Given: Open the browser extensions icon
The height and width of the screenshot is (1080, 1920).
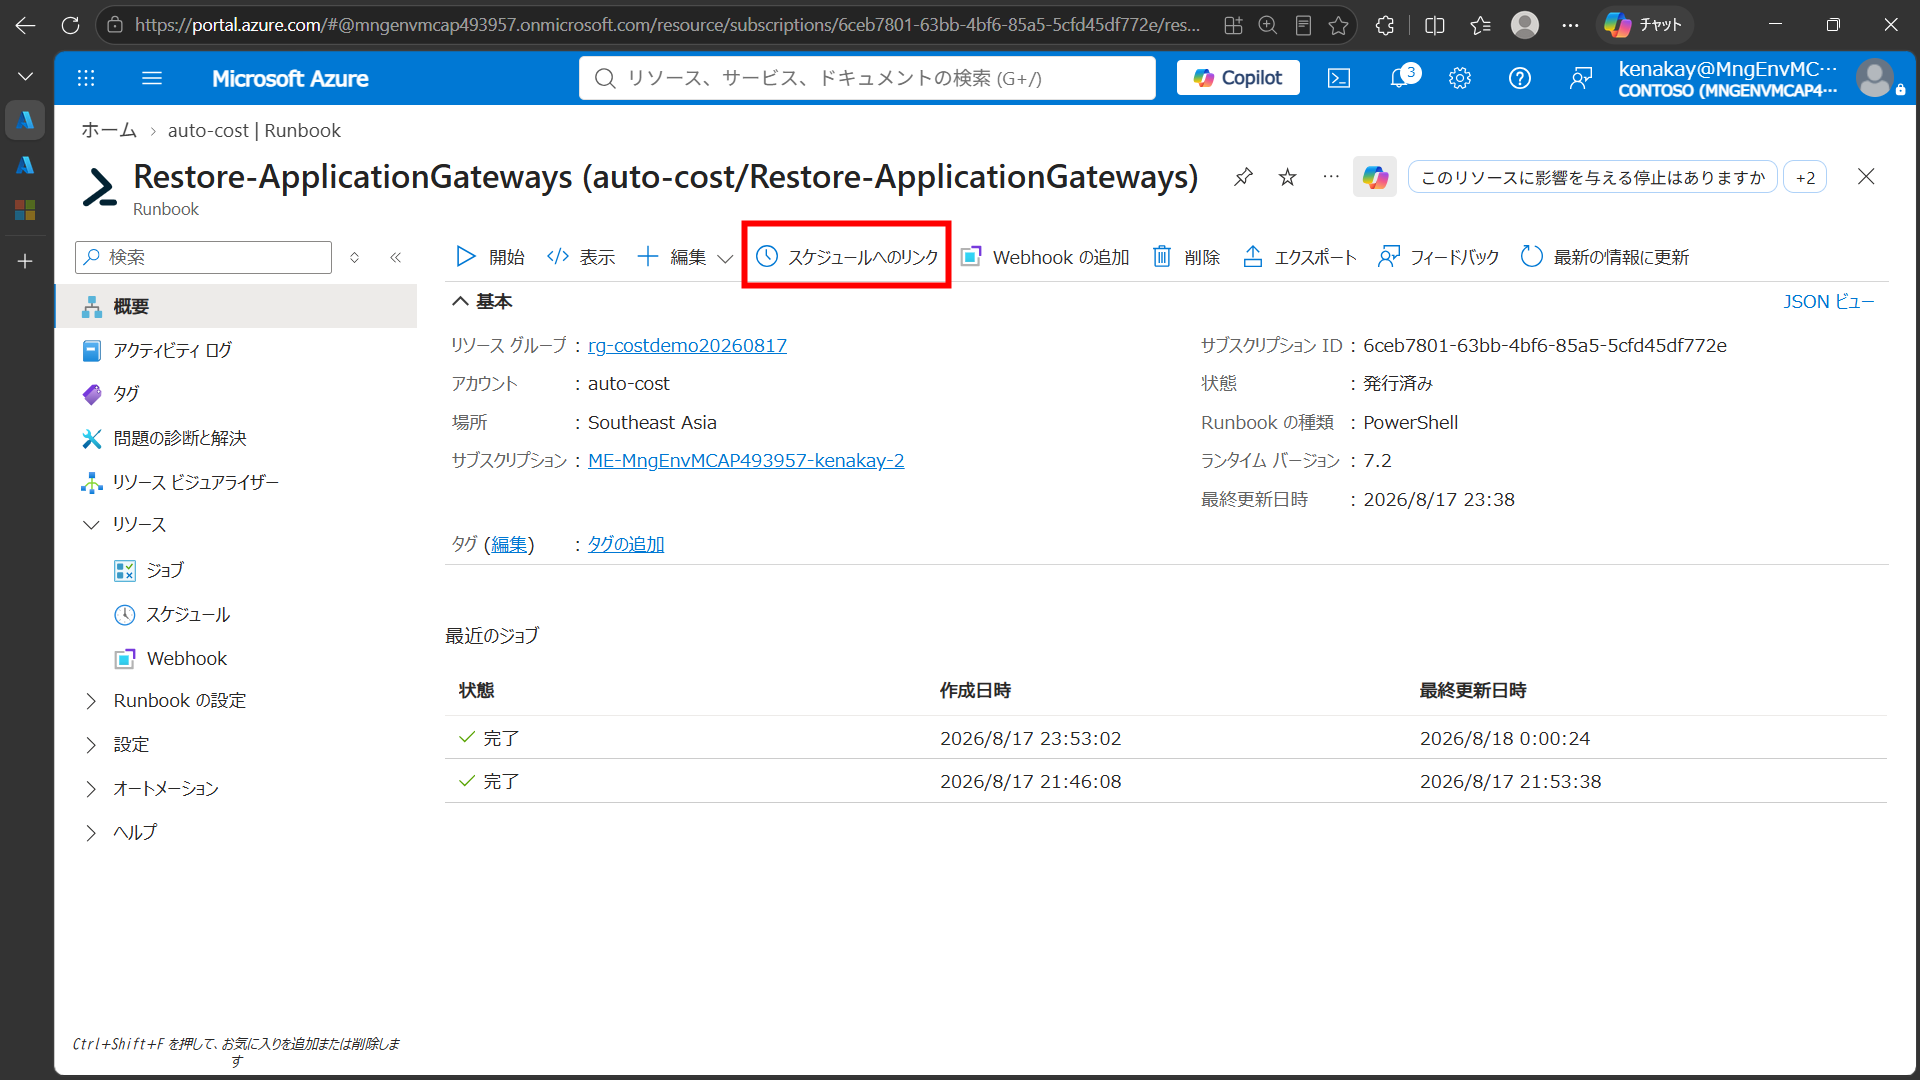Looking at the screenshot, I should click(1385, 25).
